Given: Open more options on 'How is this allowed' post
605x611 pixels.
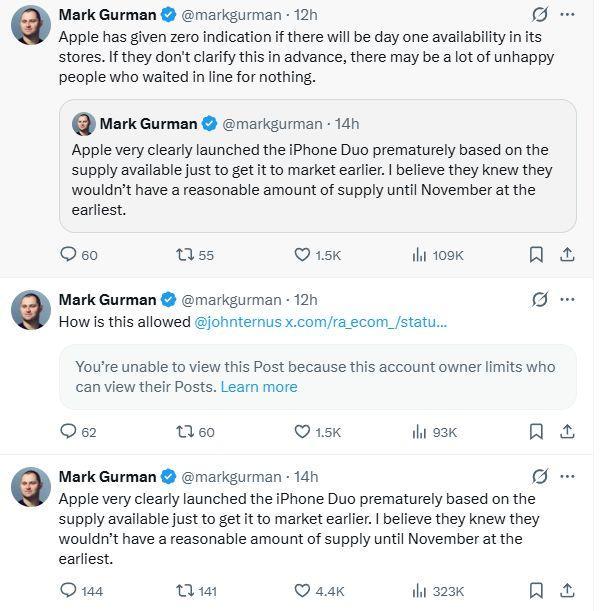Looking at the screenshot, I should pyautogui.click(x=567, y=300).
